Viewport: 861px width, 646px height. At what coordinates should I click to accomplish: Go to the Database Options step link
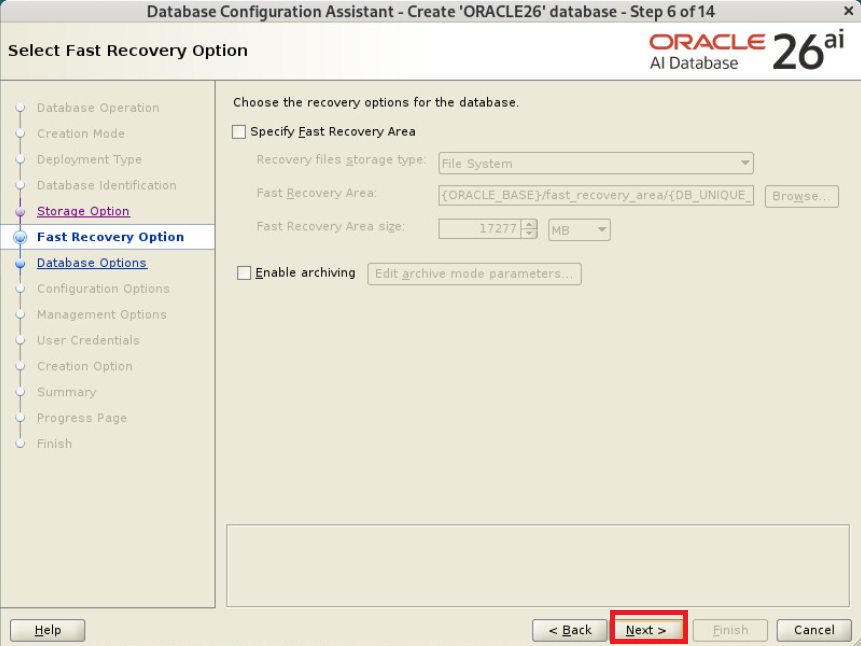(x=92, y=263)
